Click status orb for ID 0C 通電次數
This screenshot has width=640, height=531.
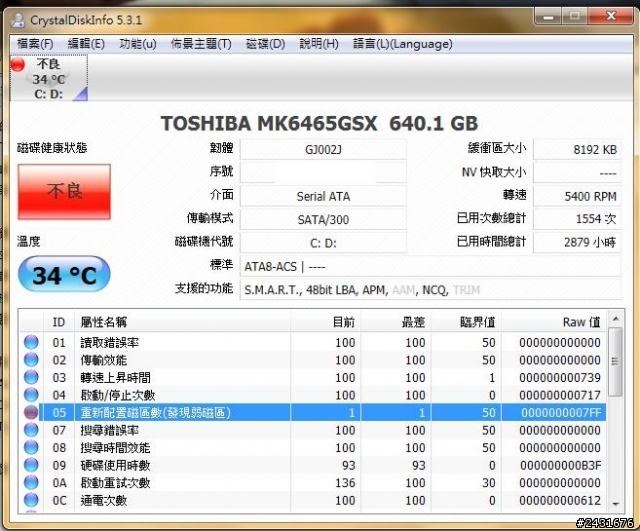tap(31, 500)
